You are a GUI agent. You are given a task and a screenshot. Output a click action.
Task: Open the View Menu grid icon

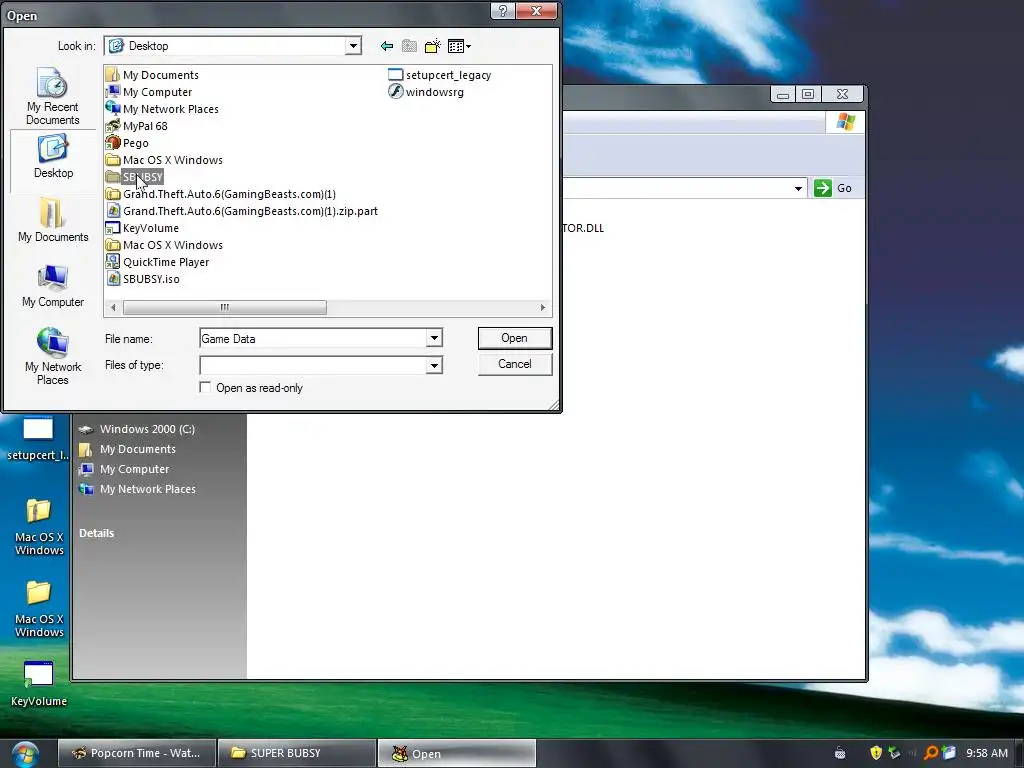point(459,46)
